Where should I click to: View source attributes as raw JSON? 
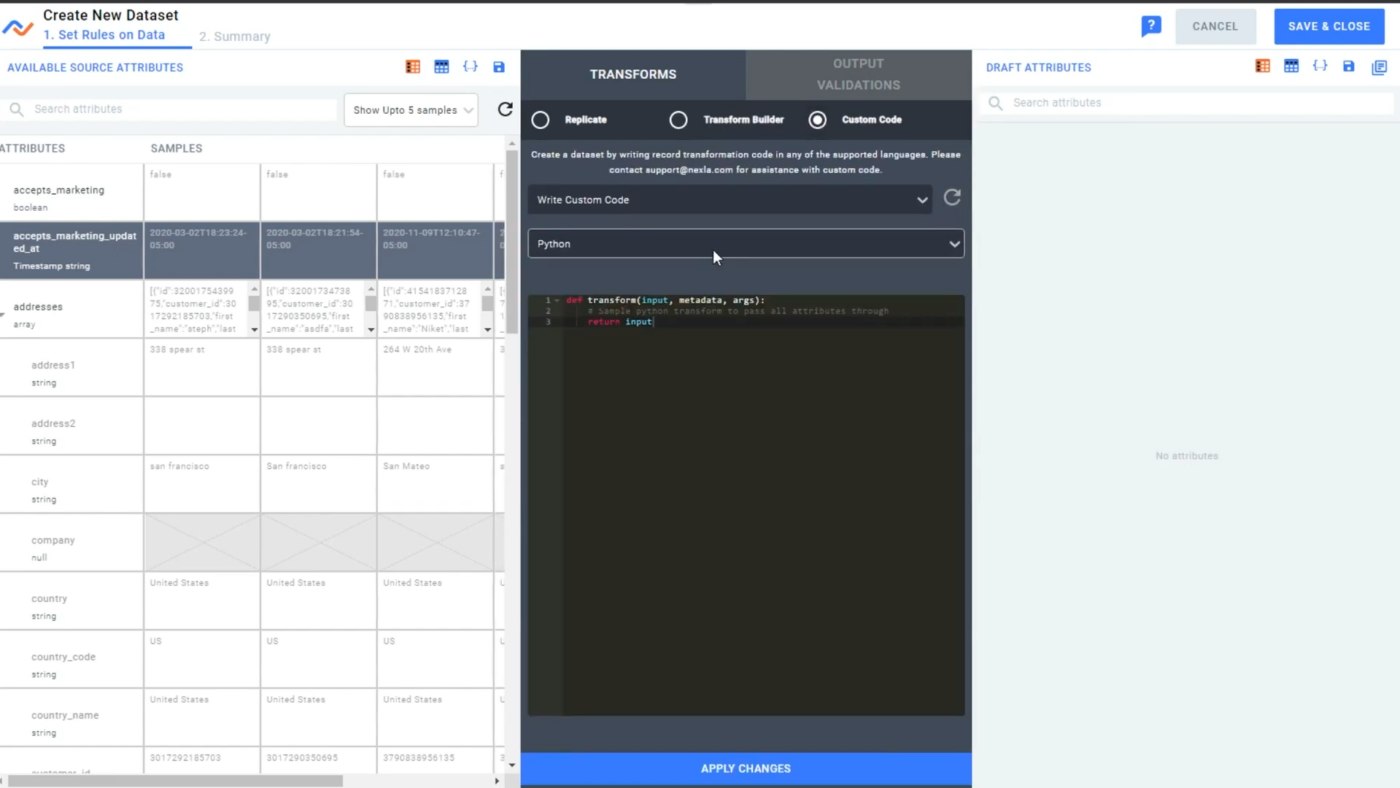[470, 66]
